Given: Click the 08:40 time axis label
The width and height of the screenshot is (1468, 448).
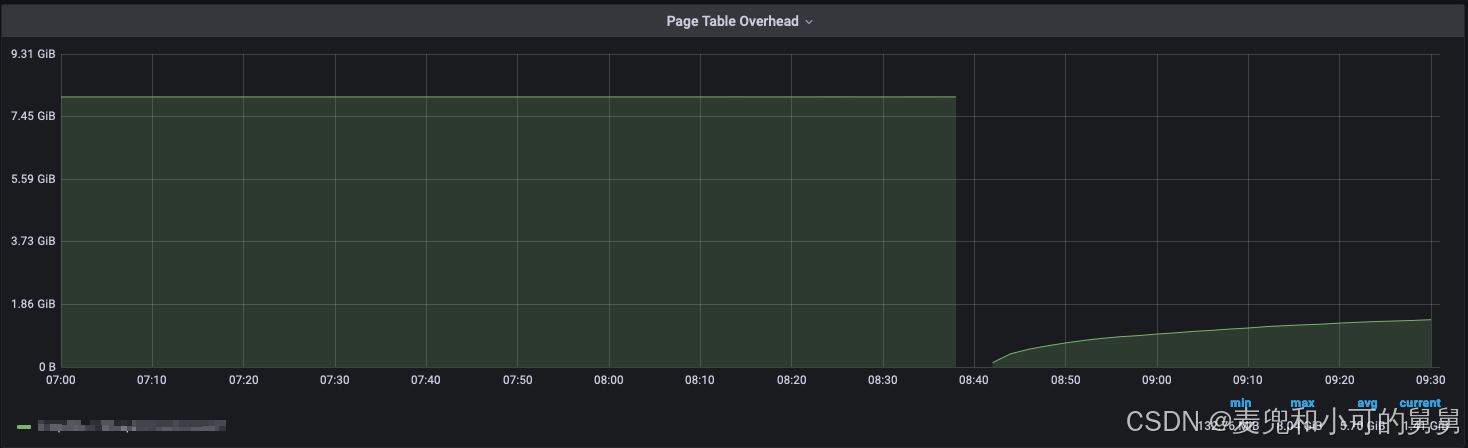Looking at the screenshot, I should tap(974, 380).
